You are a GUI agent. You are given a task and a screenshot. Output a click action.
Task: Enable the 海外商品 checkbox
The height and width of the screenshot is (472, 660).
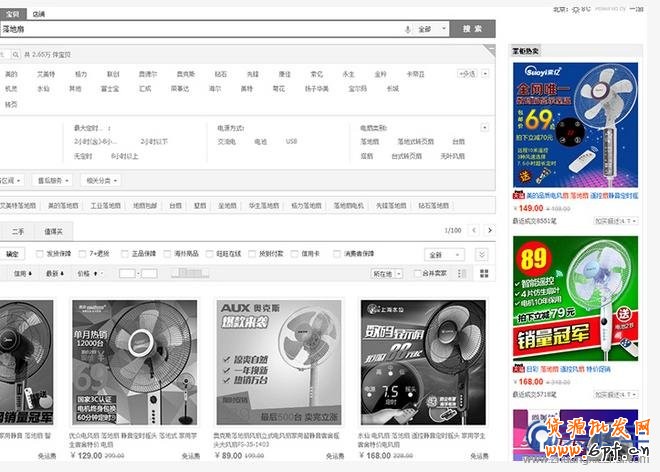click(x=167, y=254)
